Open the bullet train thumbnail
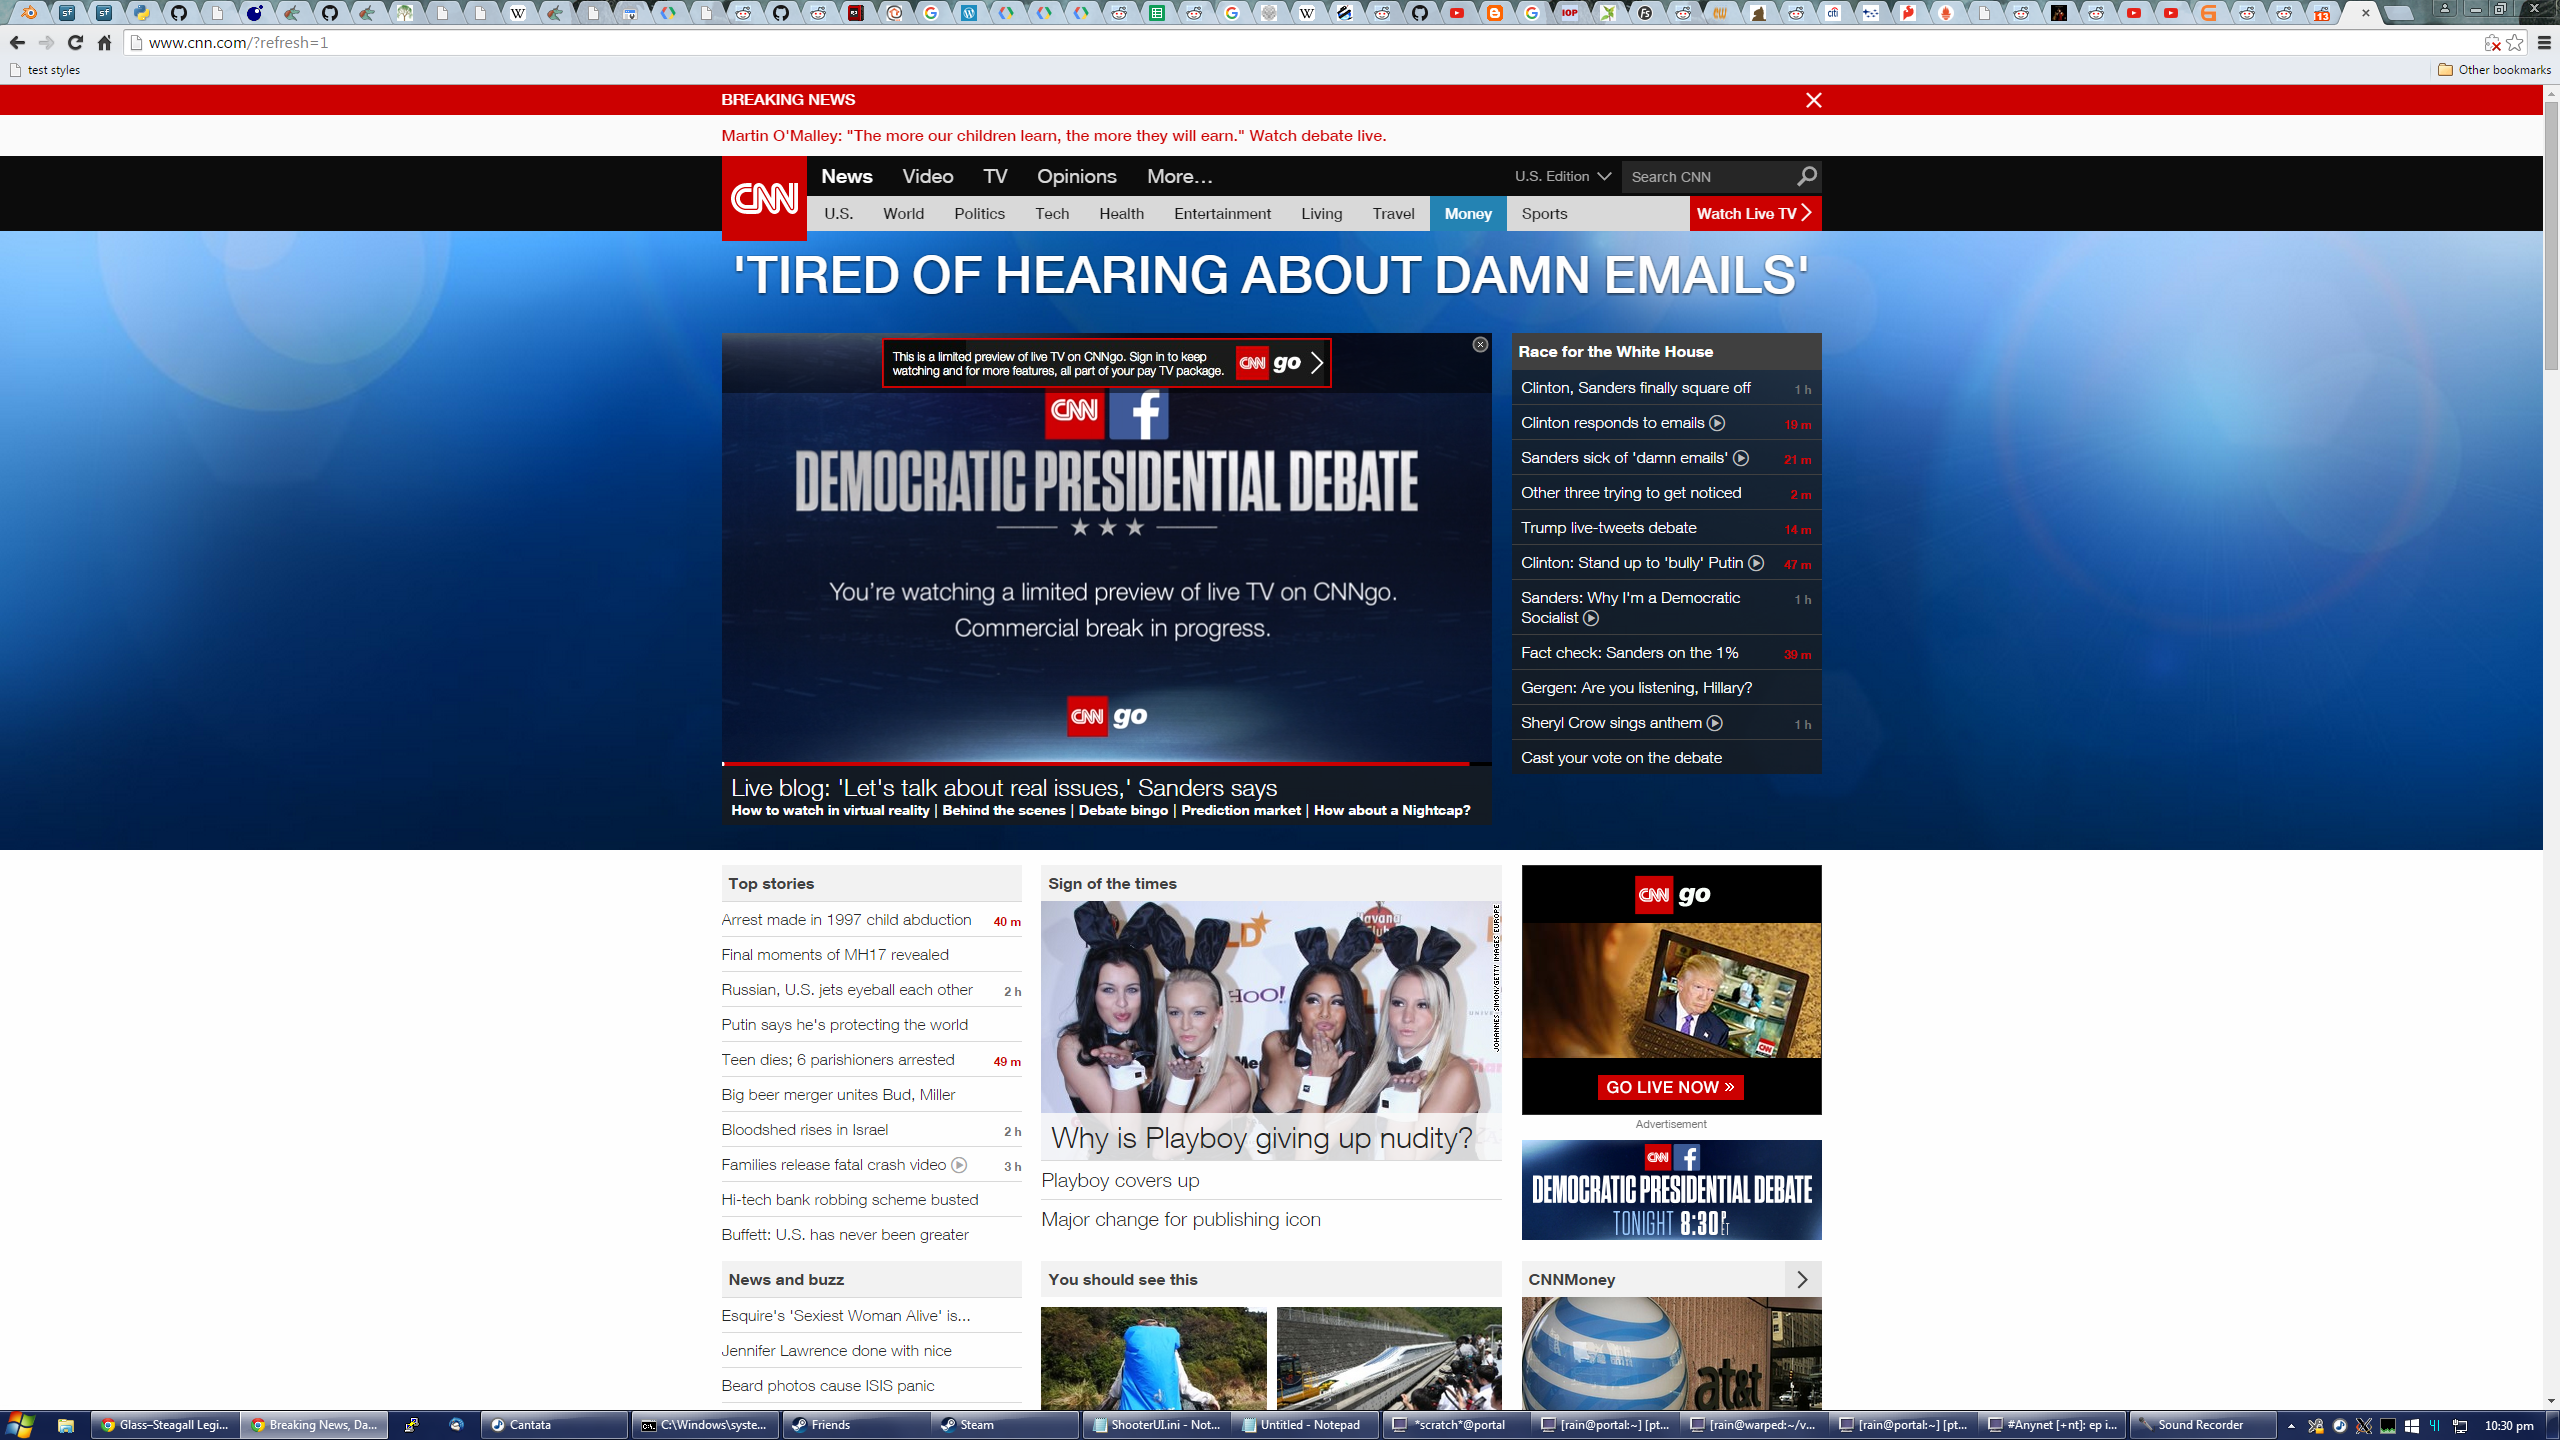This screenshot has width=2560, height=1440. coord(1389,1358)
